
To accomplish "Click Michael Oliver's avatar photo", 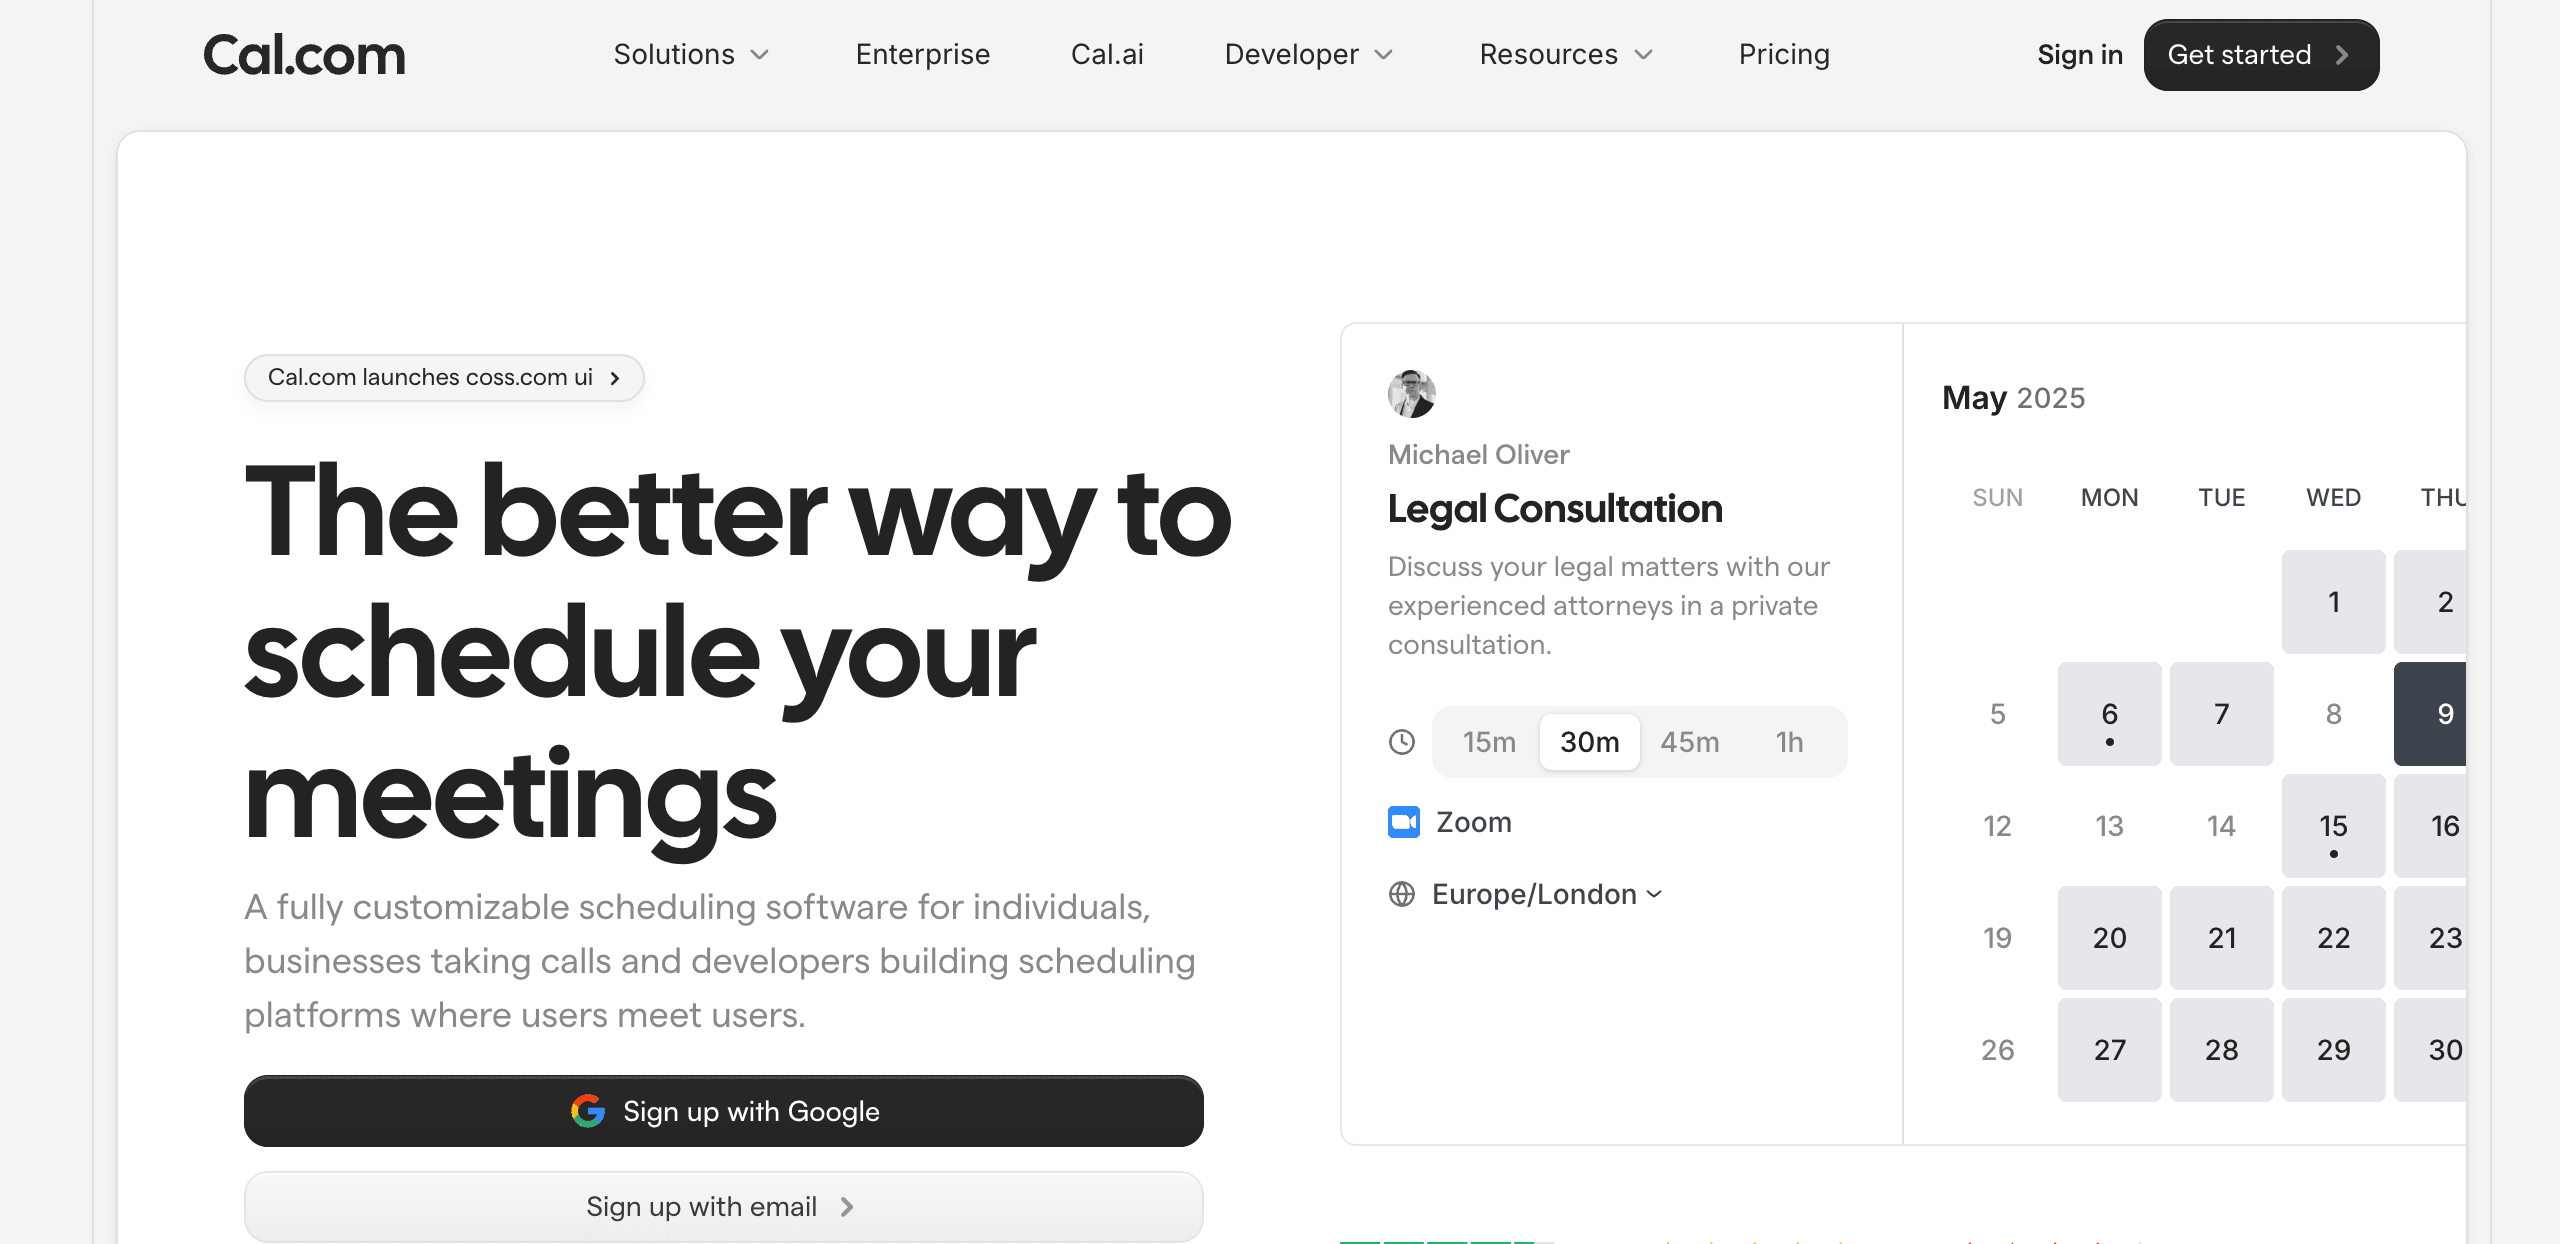I will tap(1411, 395).
